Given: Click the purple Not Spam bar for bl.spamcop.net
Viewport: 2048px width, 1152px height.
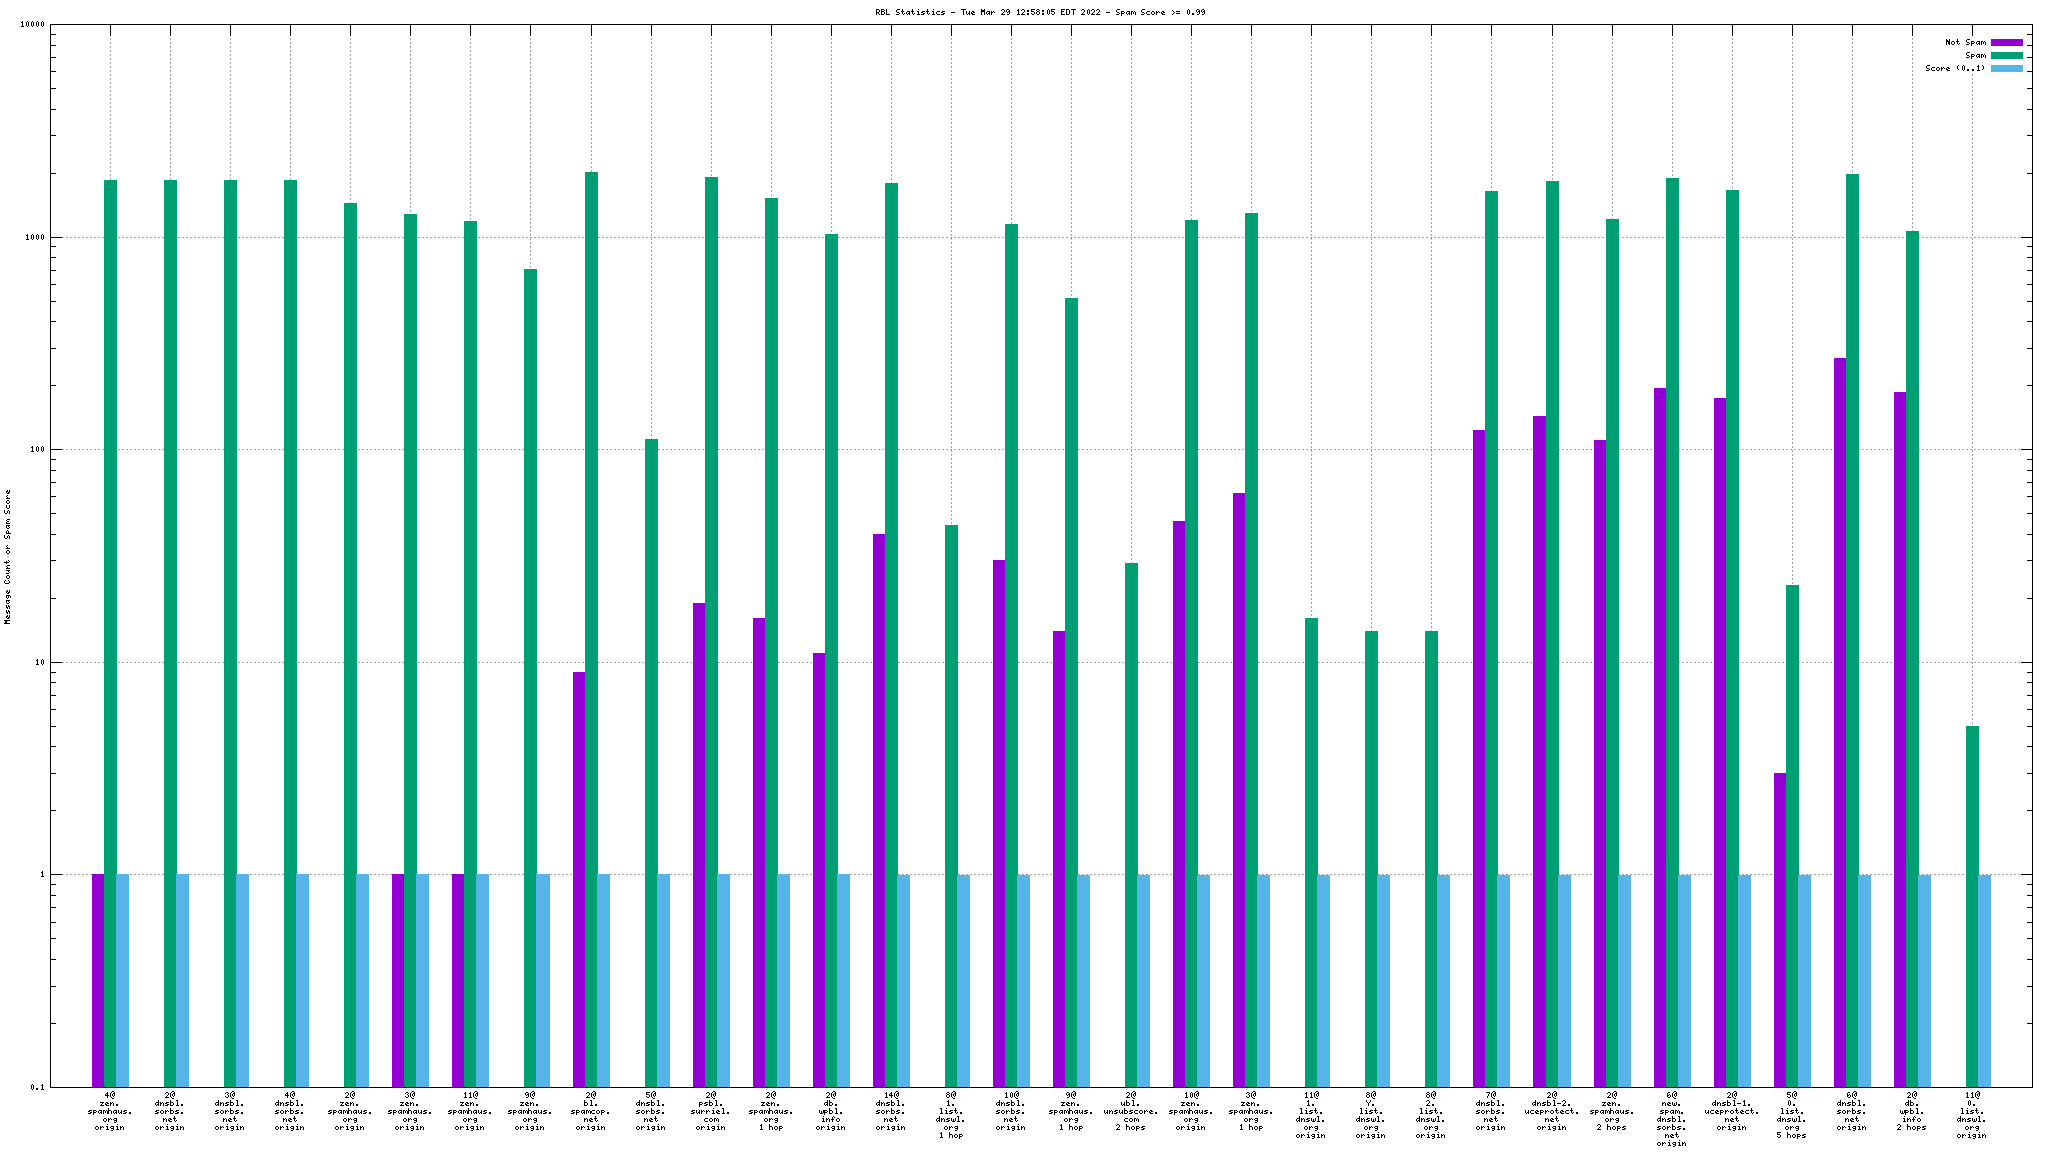Looking at the screenshot, I should 579,878.
